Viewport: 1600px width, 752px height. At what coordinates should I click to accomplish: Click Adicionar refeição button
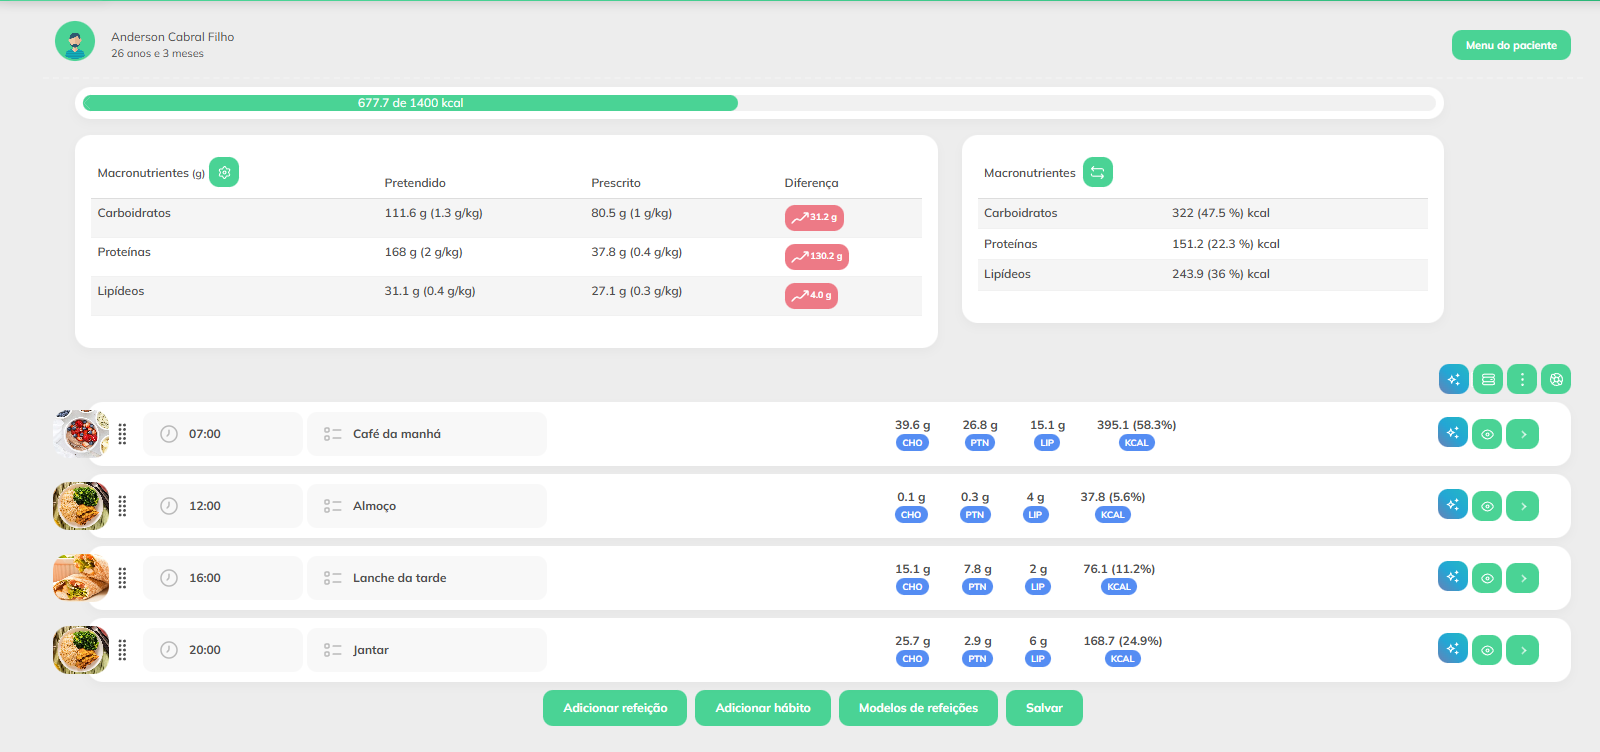click(615, 708)
